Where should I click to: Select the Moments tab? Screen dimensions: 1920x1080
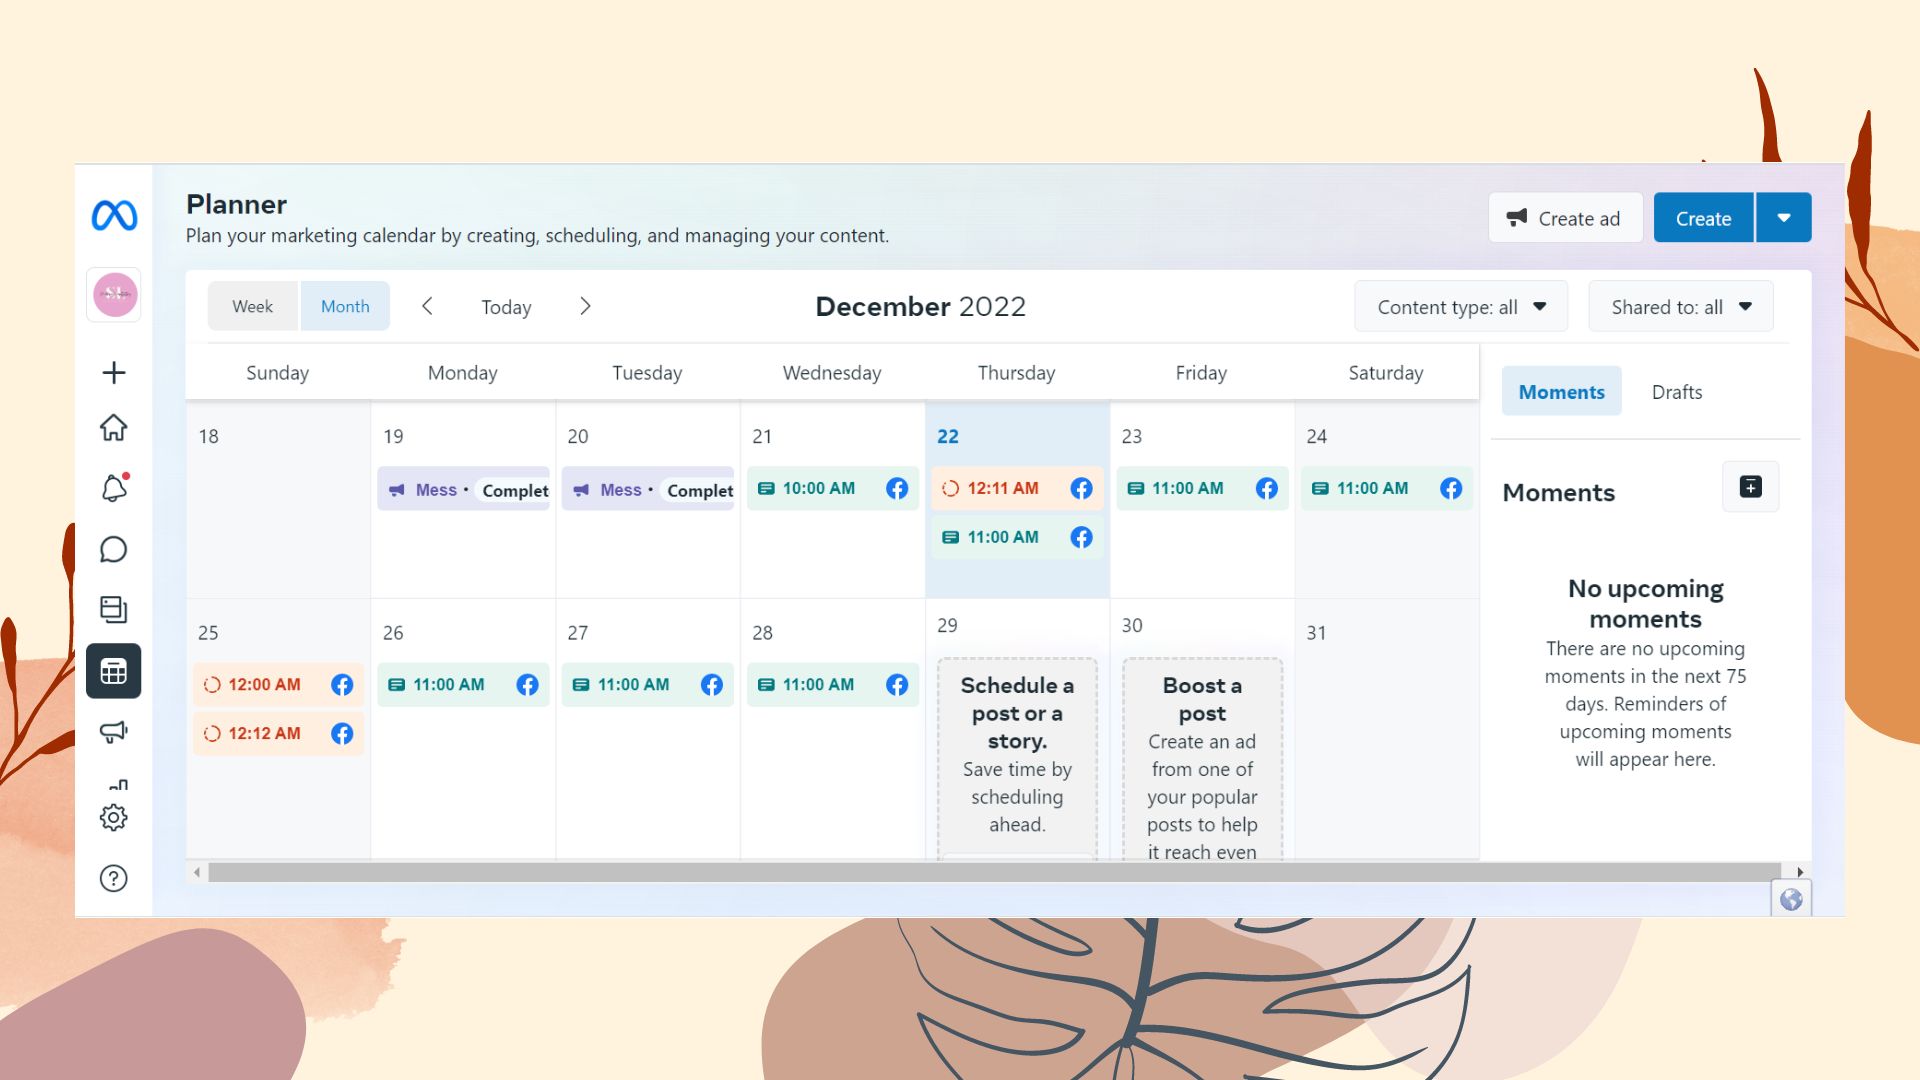pyautogui.click(x=1561, y=392)
